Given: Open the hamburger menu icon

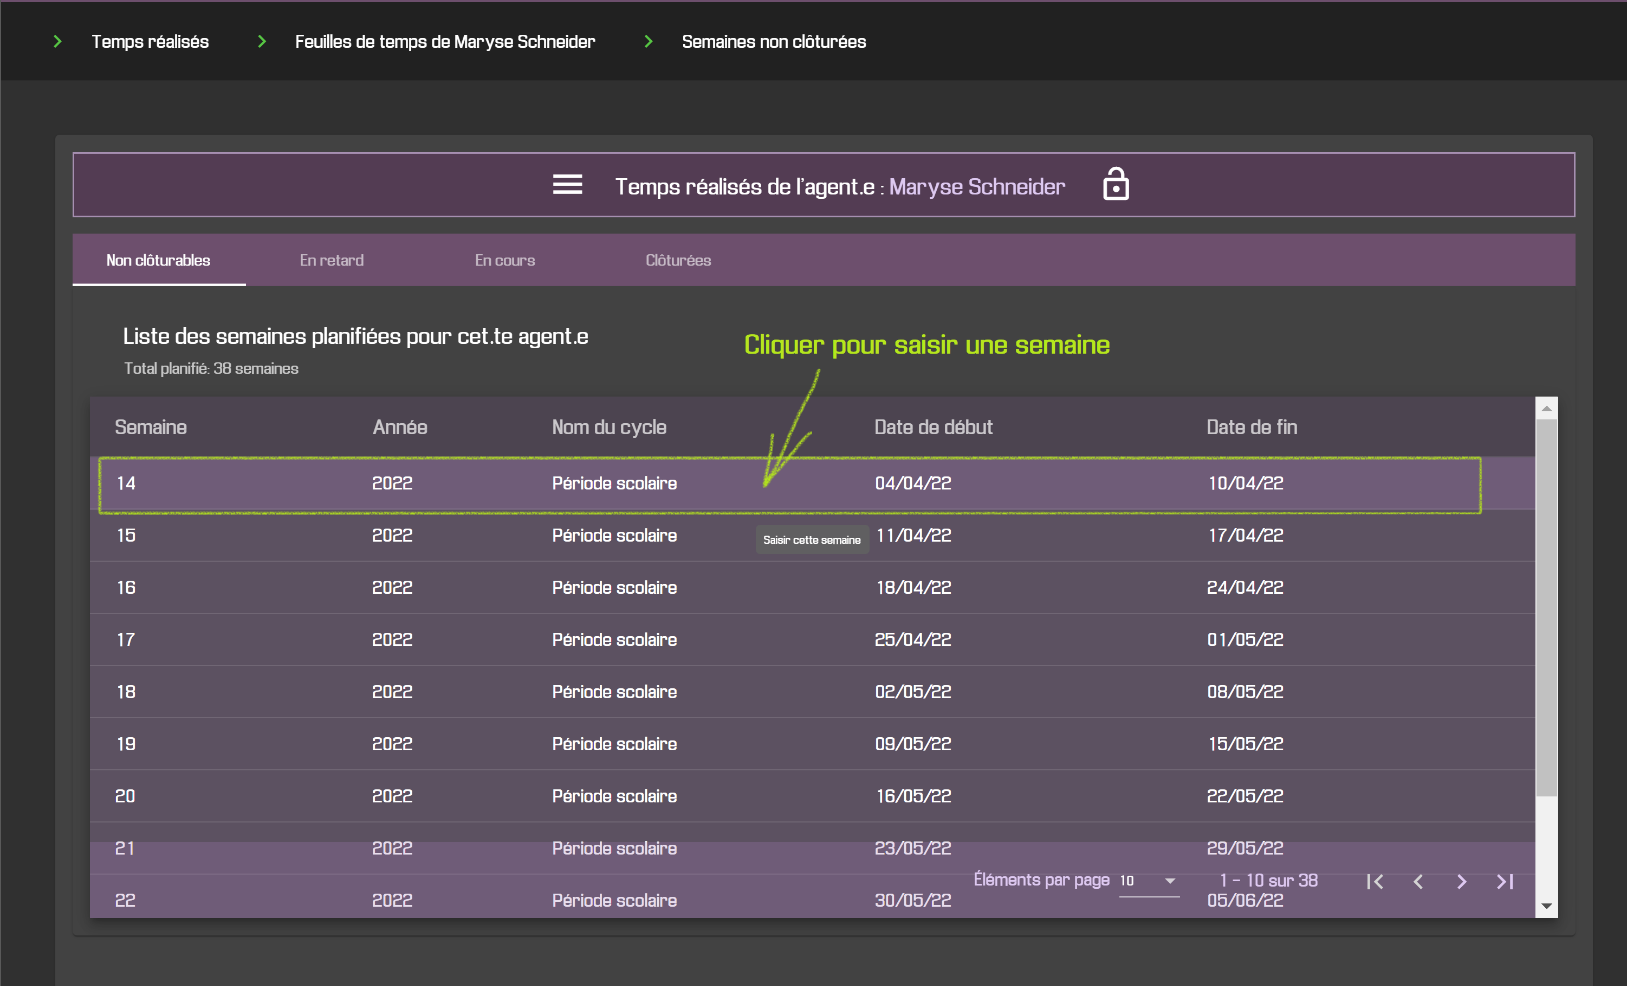Looking at the screenshot, I should click(x=567, y=185).
